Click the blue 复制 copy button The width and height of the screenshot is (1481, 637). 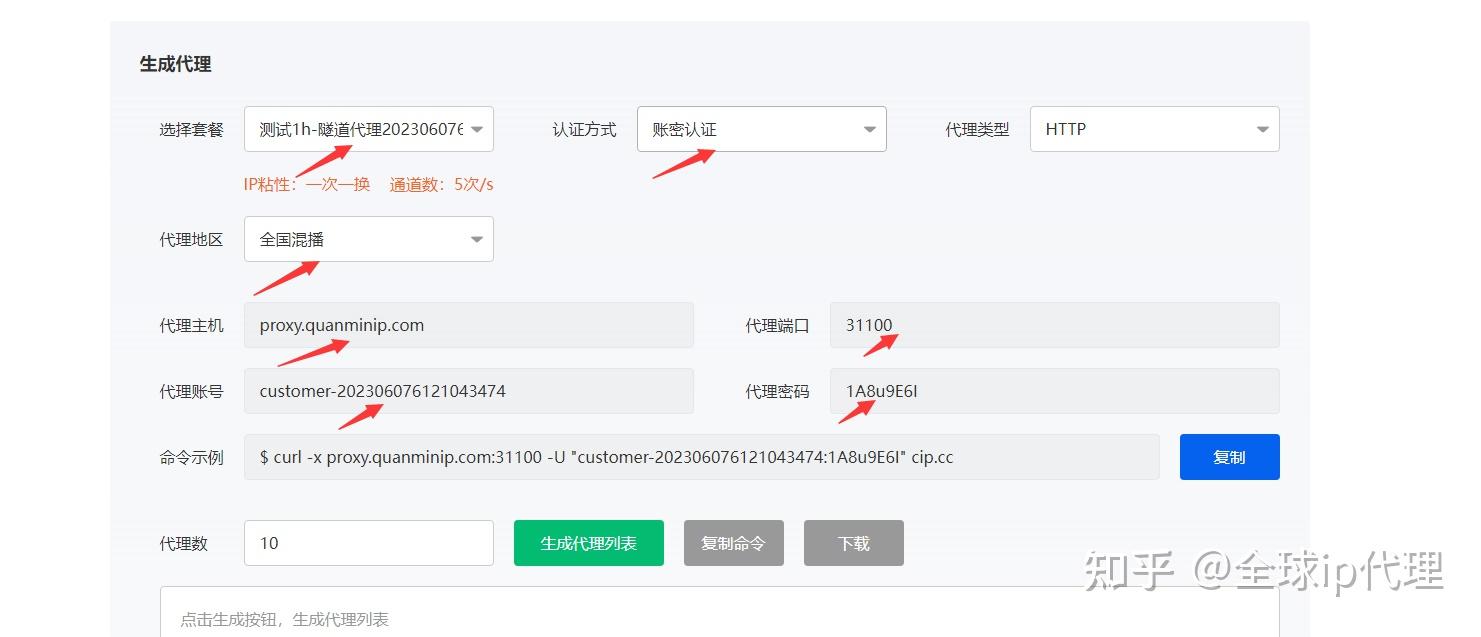click(x=1229, y=456)
